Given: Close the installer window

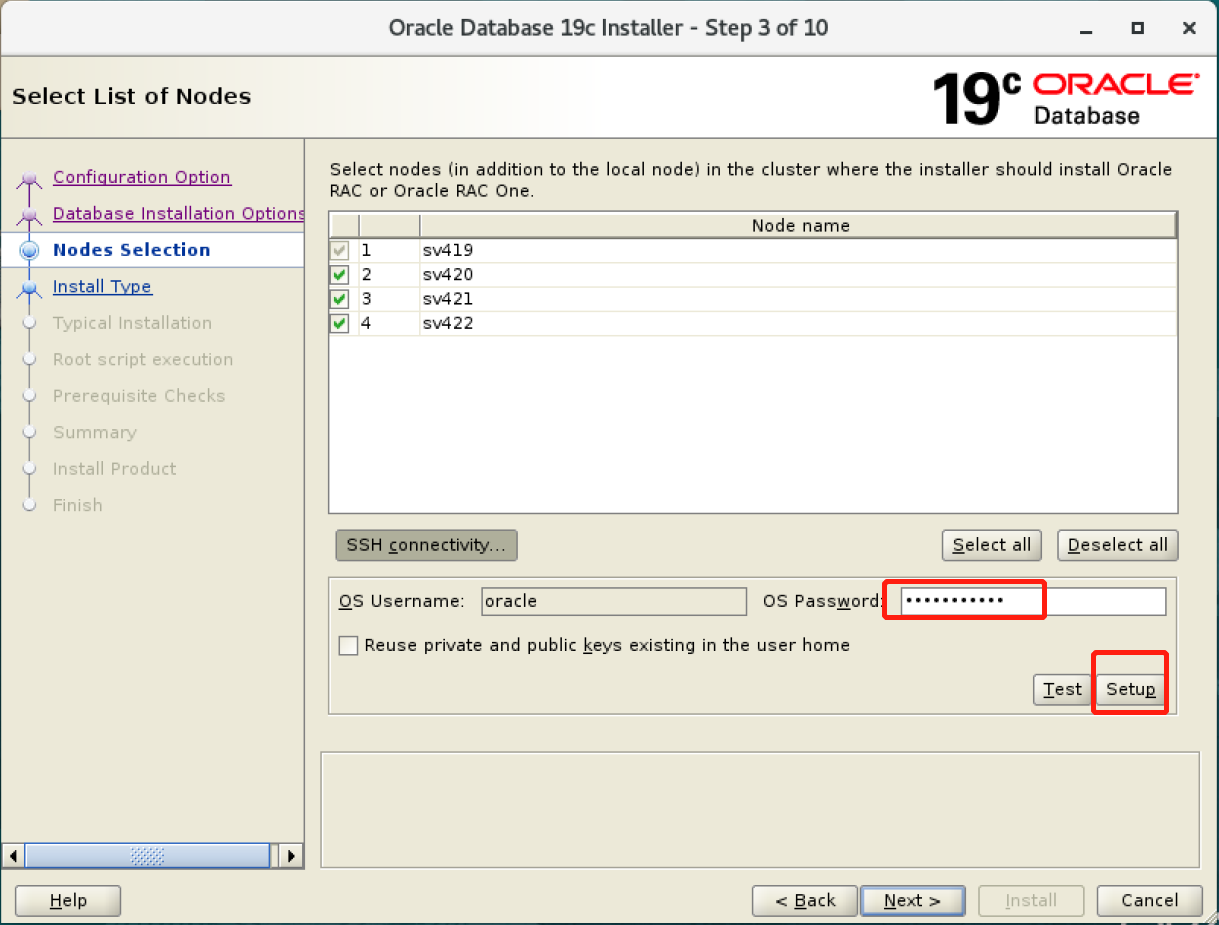Looking at the screenshot, I should [1189, 28].
